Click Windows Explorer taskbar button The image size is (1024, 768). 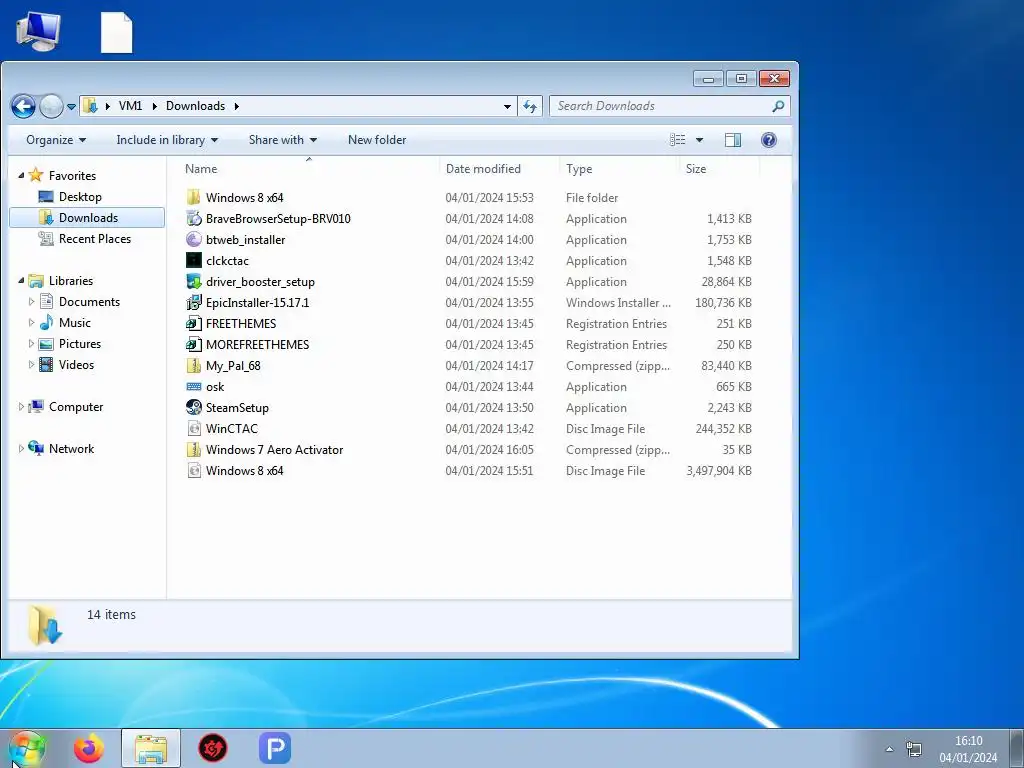click(x=151, y=749)
